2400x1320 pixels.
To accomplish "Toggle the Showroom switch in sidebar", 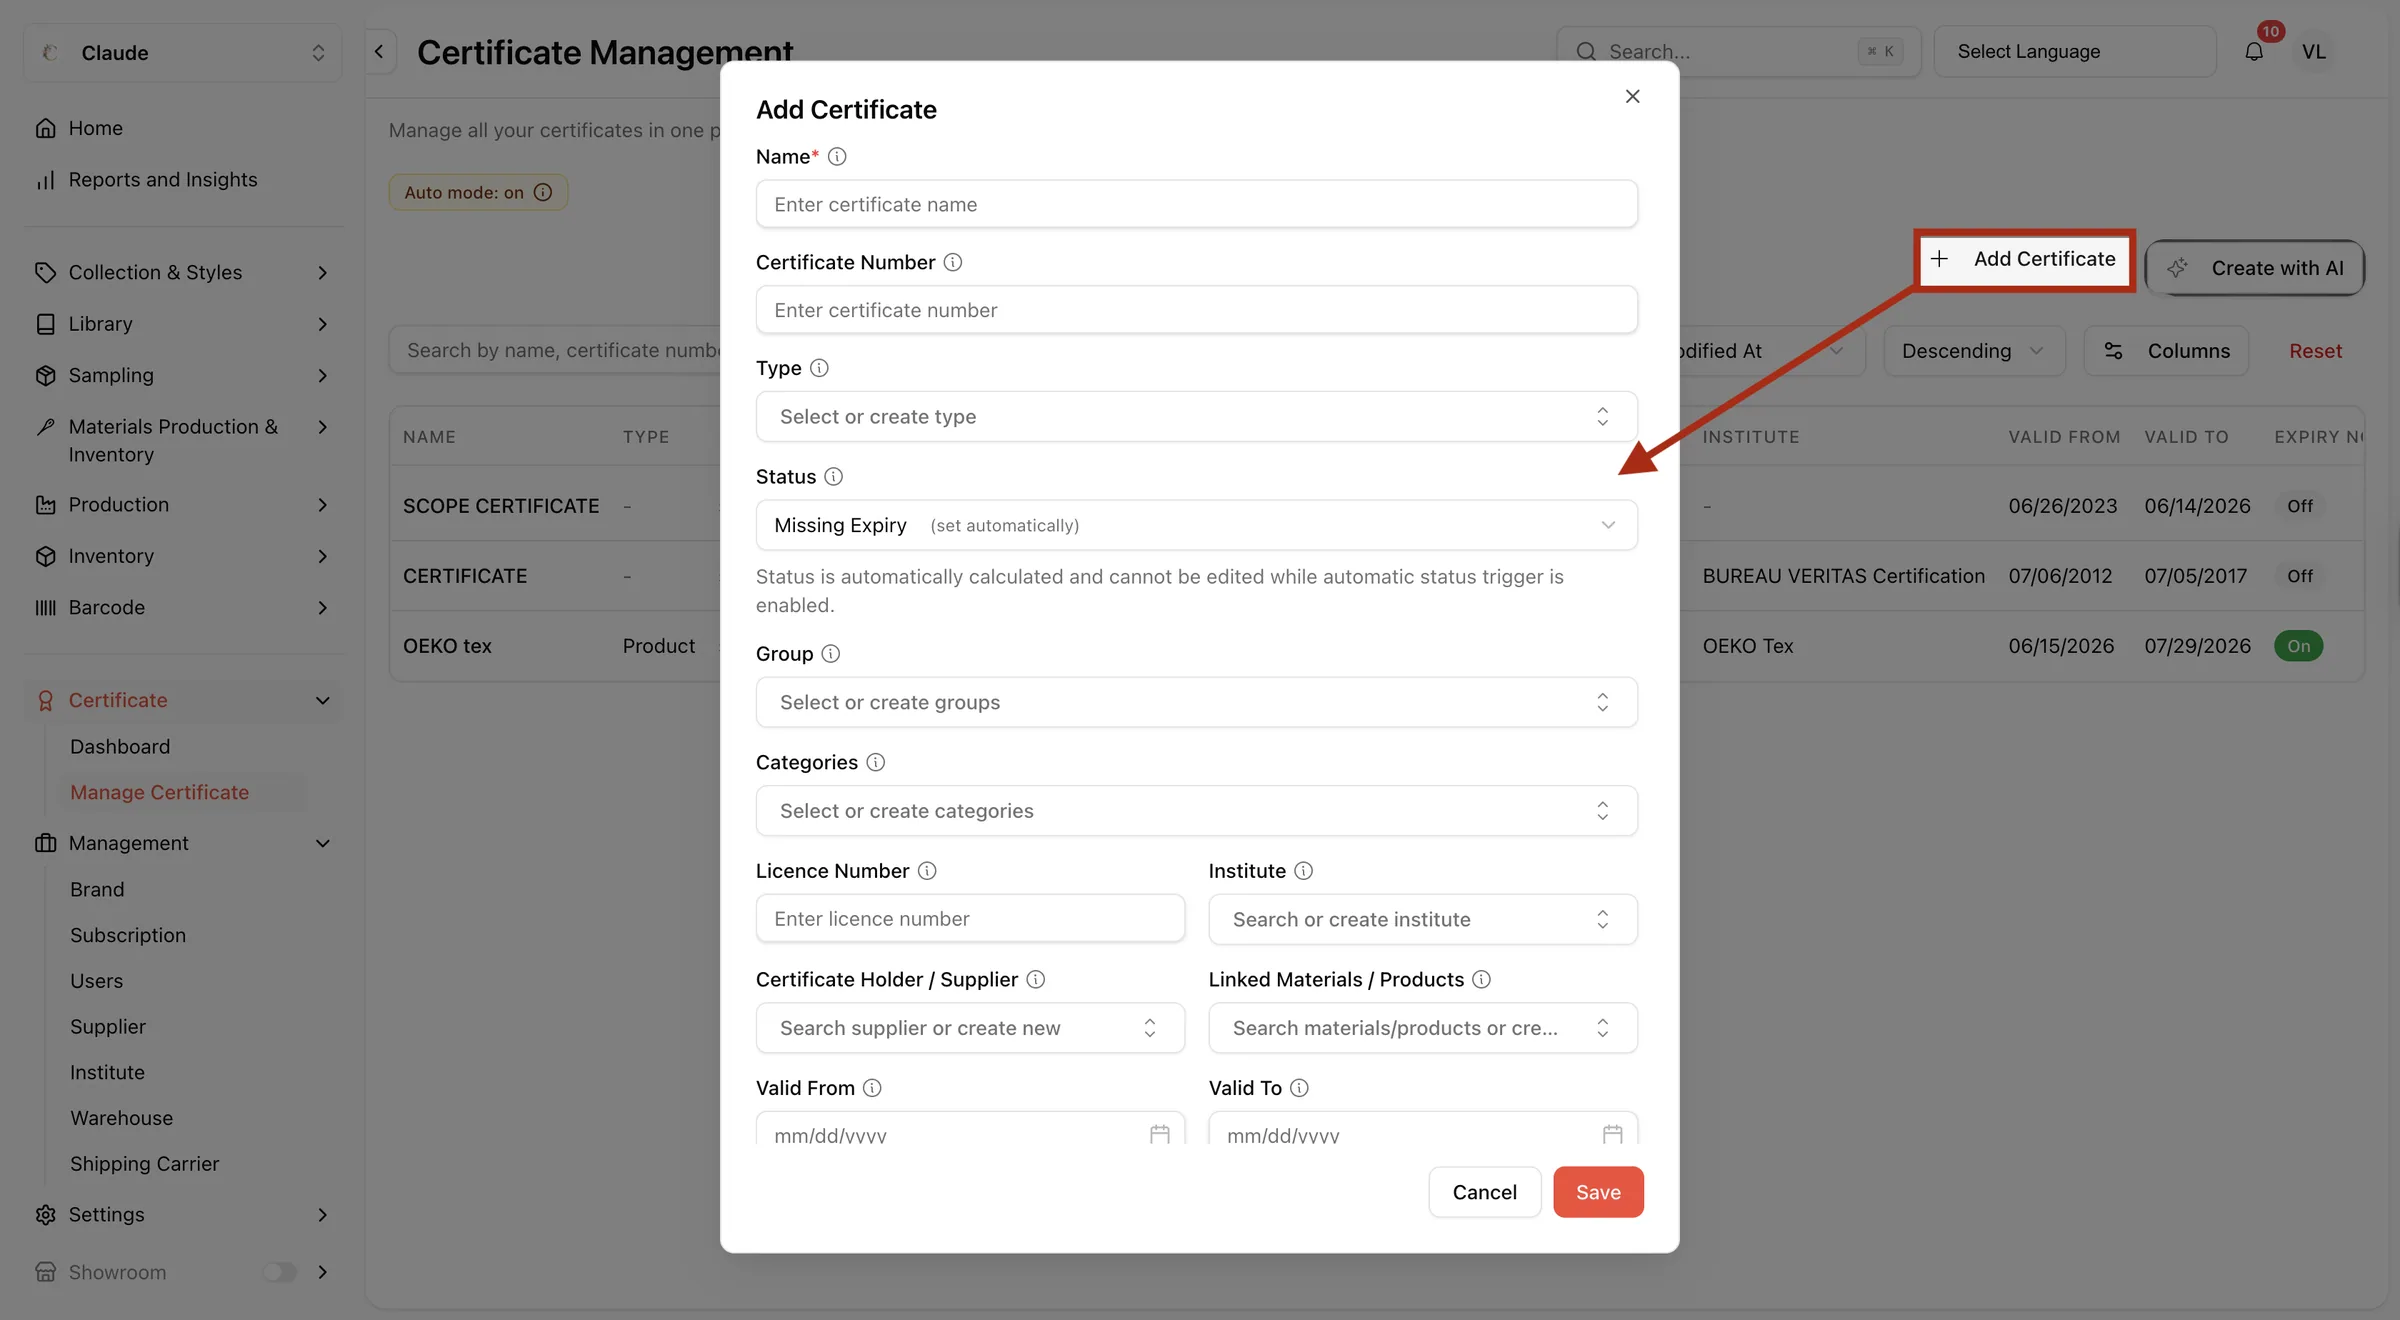I will (x=280, y=1272).
